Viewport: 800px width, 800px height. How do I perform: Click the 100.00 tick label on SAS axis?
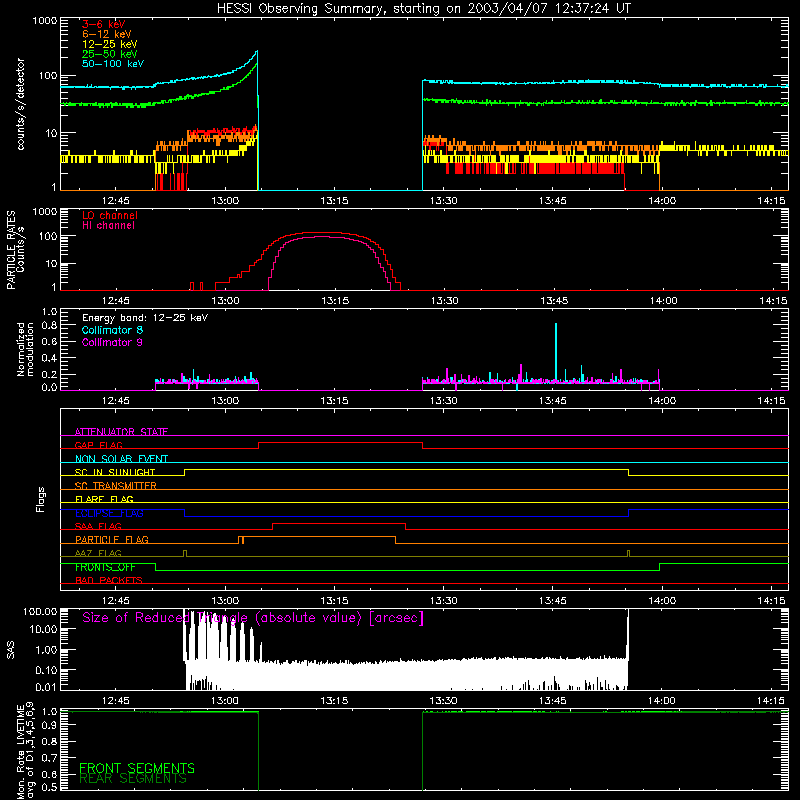click(x=40, y=611)
